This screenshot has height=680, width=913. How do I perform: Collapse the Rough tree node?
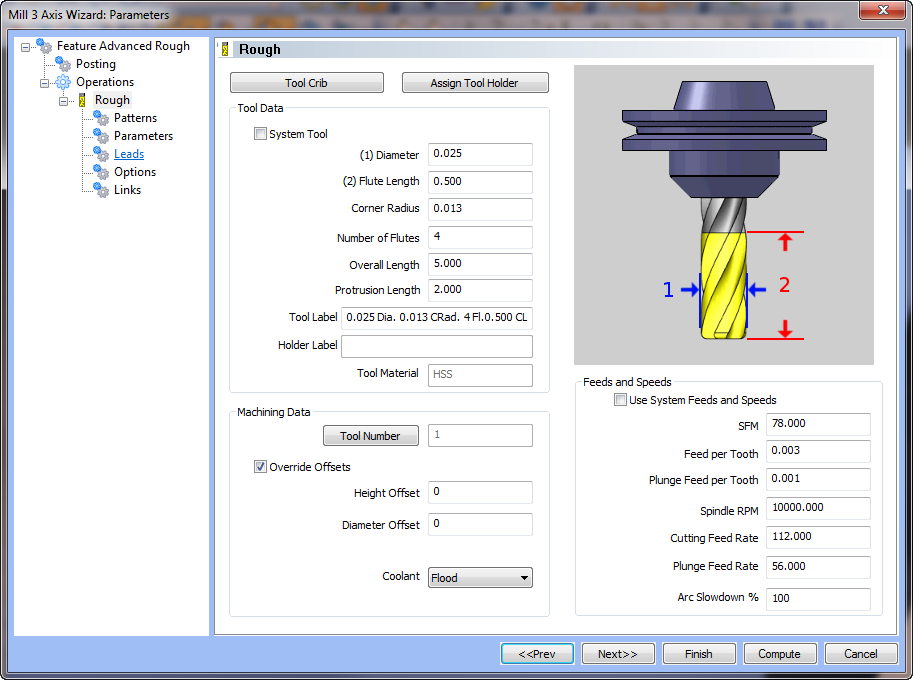pyautogui.click(x=64, y=99)
